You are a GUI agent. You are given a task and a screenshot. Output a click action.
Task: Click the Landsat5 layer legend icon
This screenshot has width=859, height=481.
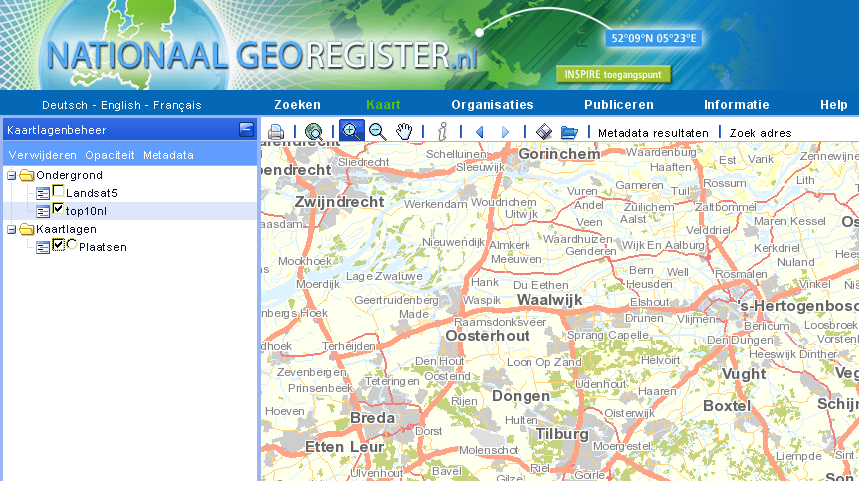43,193
